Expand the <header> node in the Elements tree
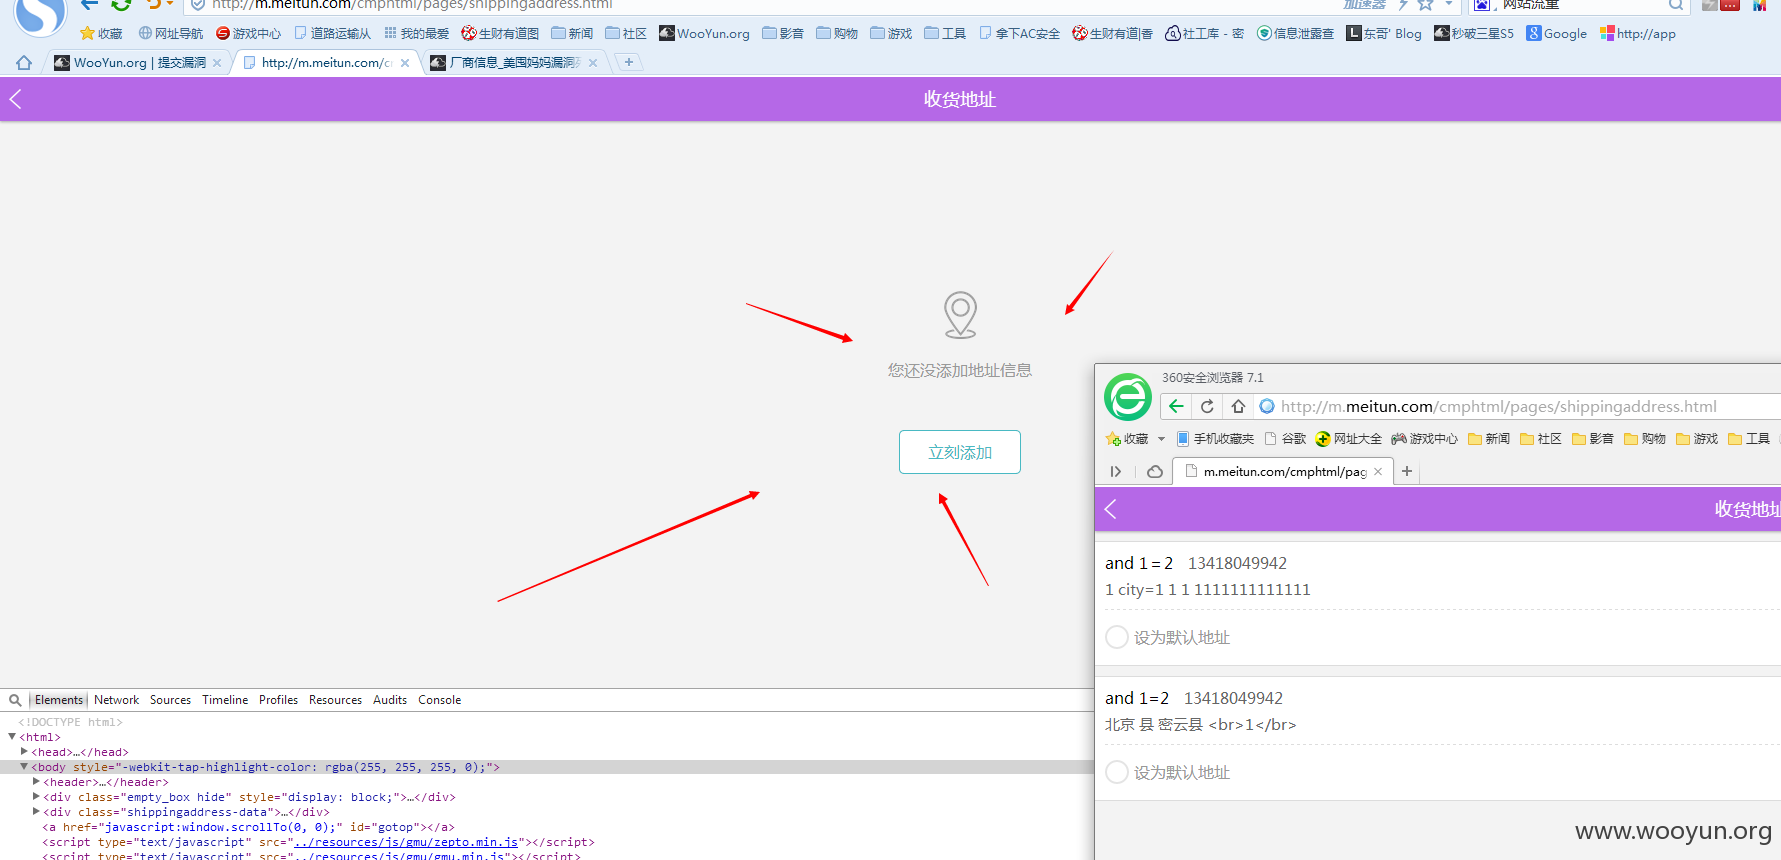The width and height of the screenshot is (1781, 860). click(36, 782)
